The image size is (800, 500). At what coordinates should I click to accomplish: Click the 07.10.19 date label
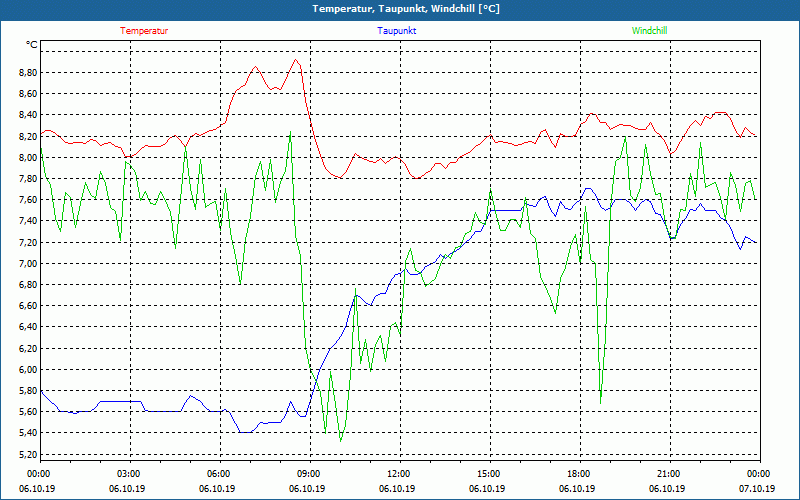pyautogui.click(x=757, y=488)
